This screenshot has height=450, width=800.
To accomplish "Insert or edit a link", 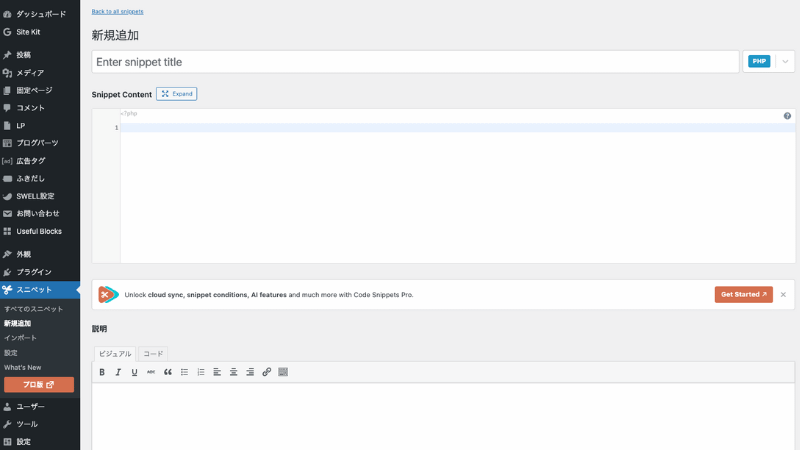I will (266, 372).
